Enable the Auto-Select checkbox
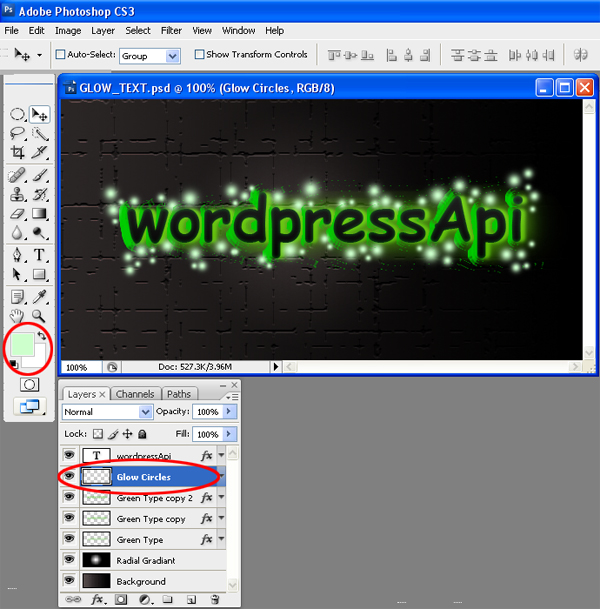The width and height of the screenshot is (600, 609). pos(60,54)
